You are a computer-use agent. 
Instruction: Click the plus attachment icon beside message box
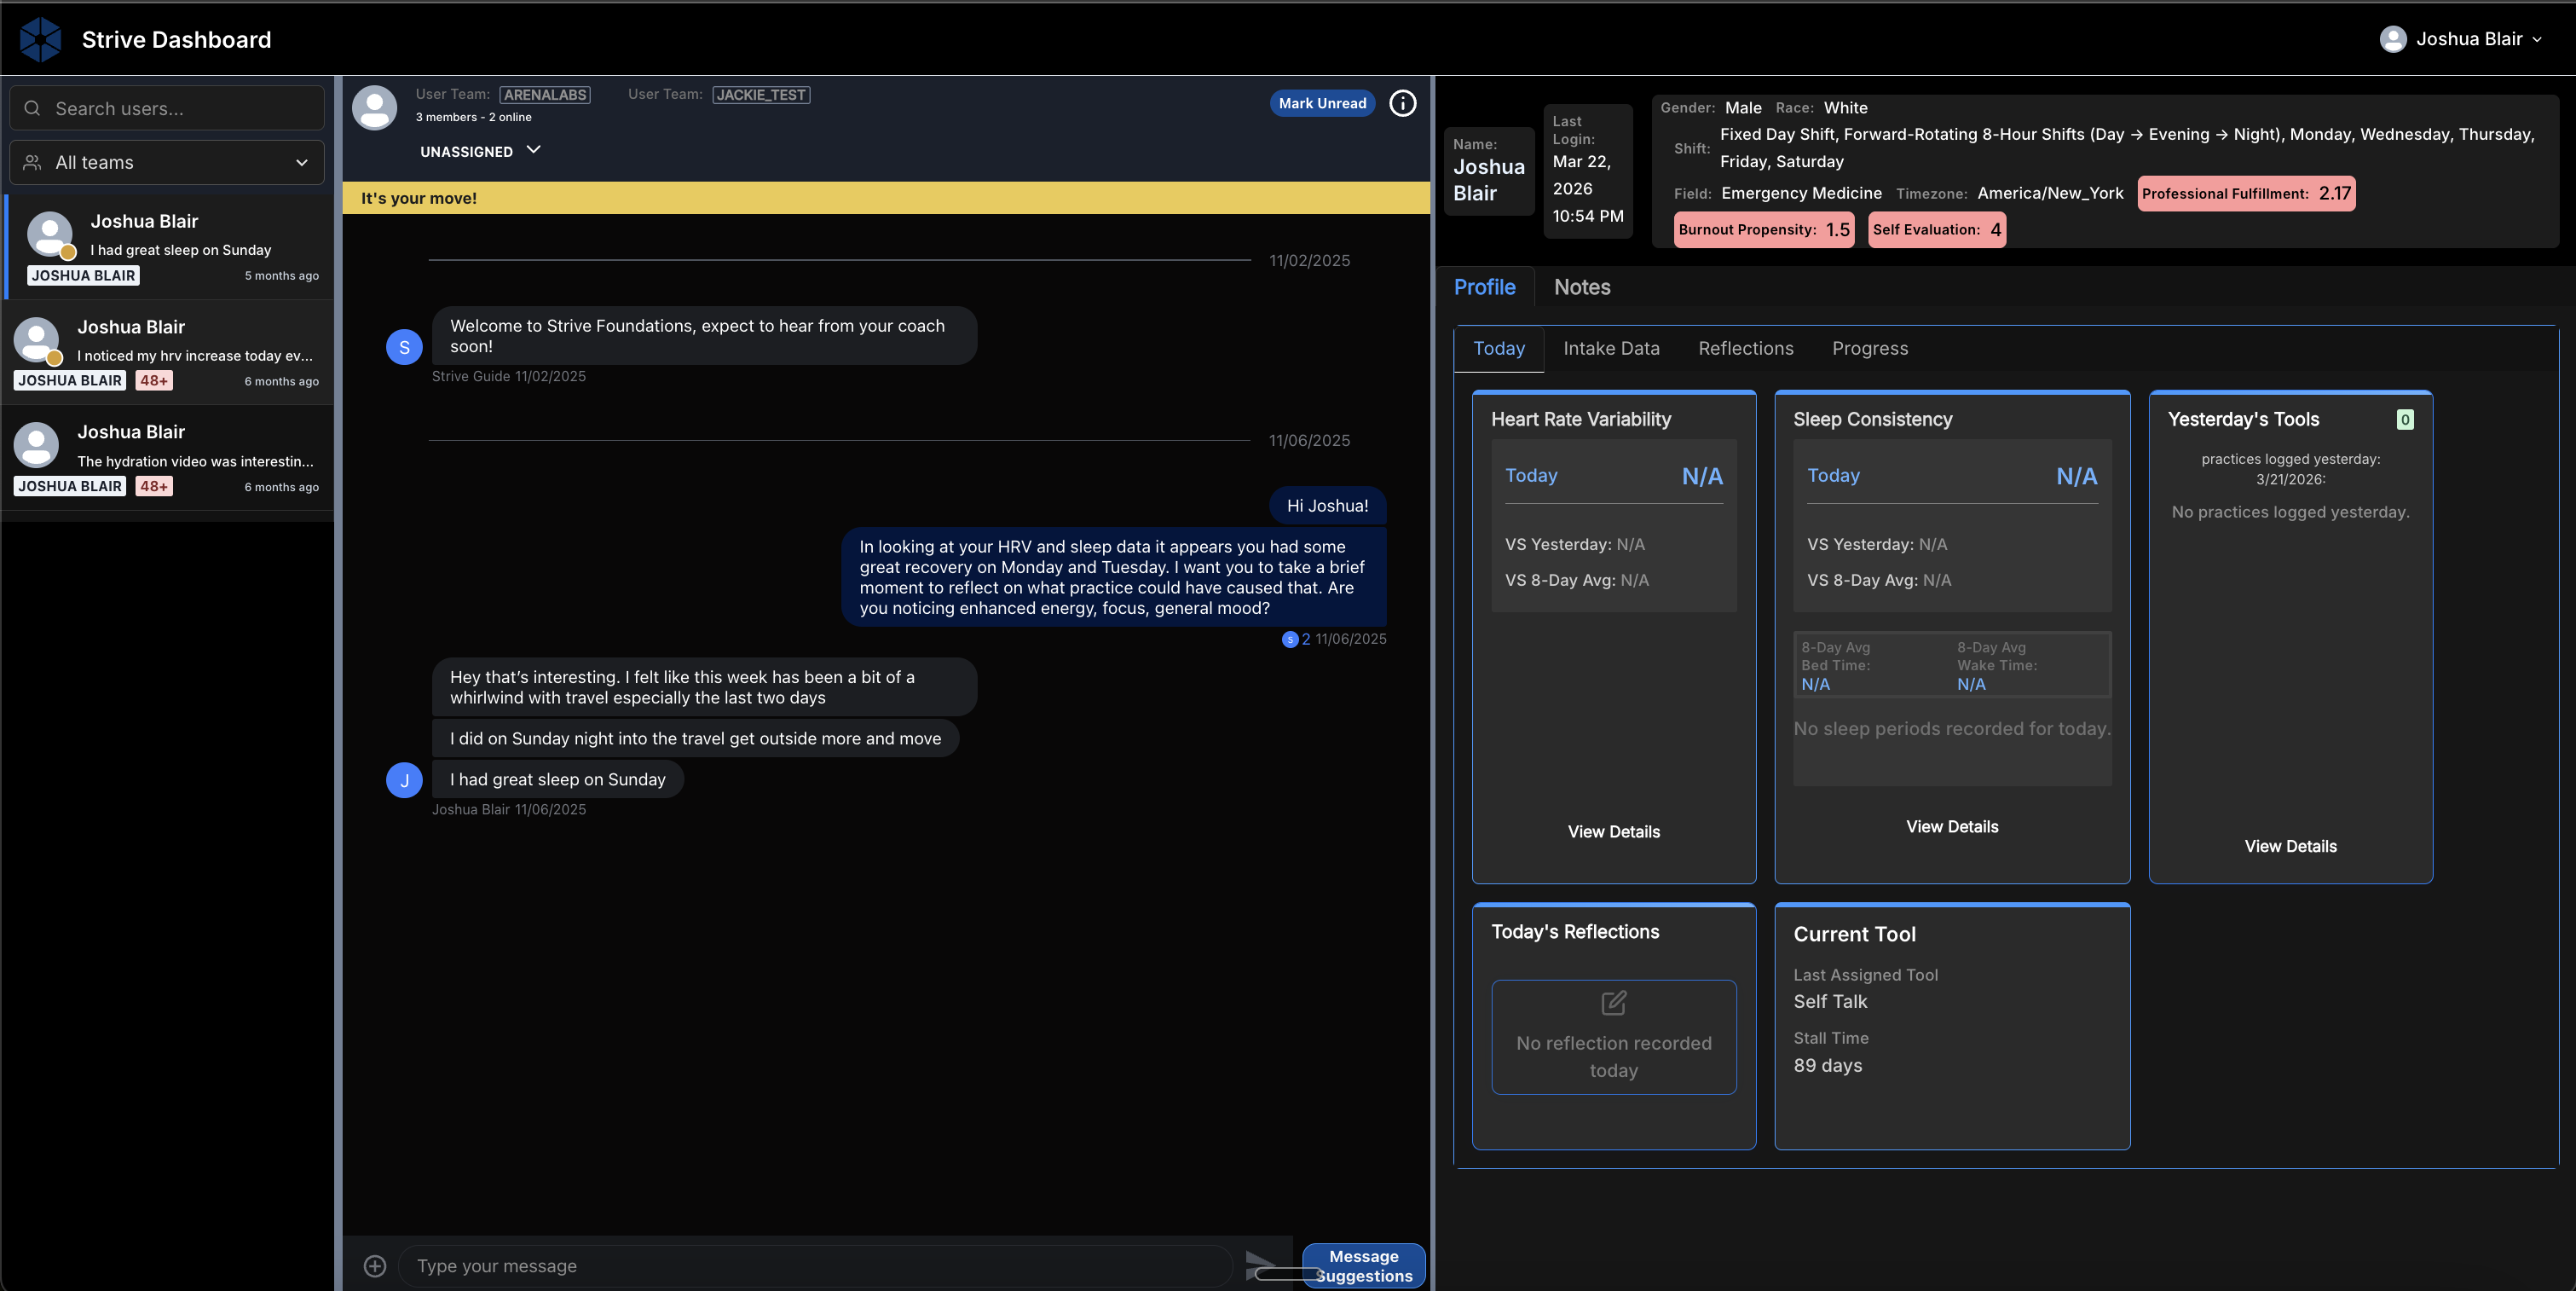coord(375,1266)
